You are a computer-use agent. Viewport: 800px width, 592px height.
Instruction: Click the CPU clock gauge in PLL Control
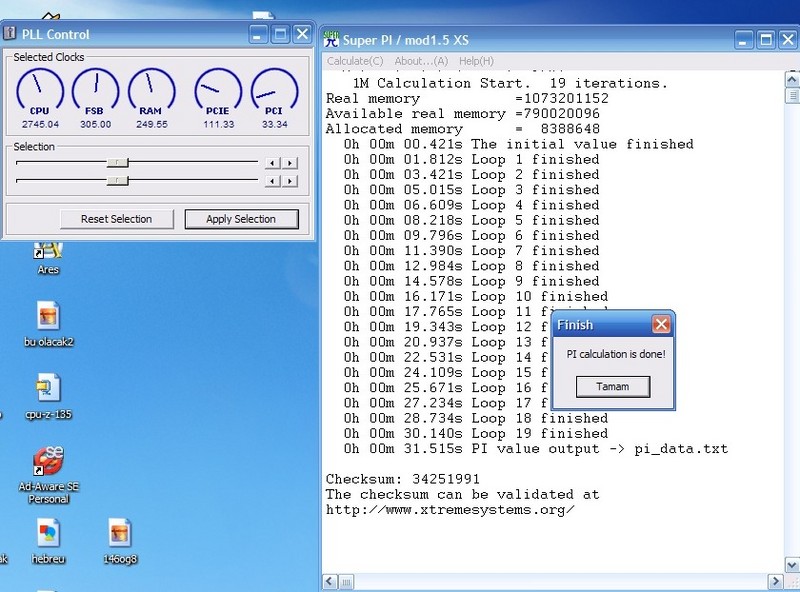click(40, 92)
